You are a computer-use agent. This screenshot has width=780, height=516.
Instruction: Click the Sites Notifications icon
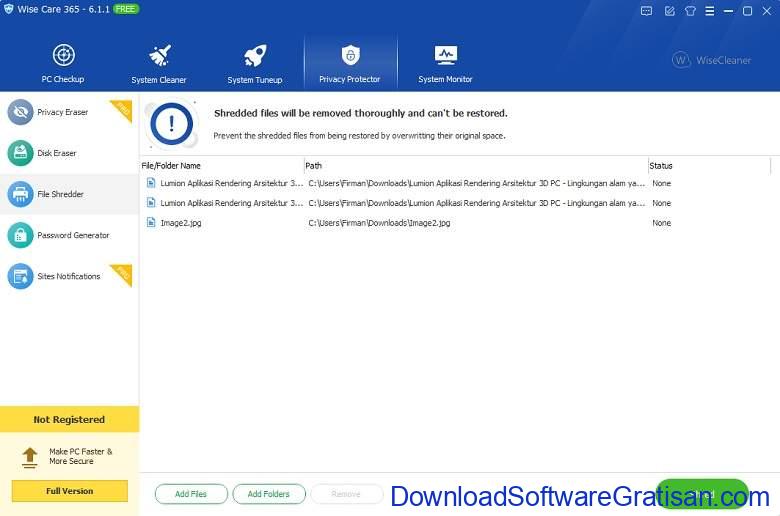click(x=20, y=276)
